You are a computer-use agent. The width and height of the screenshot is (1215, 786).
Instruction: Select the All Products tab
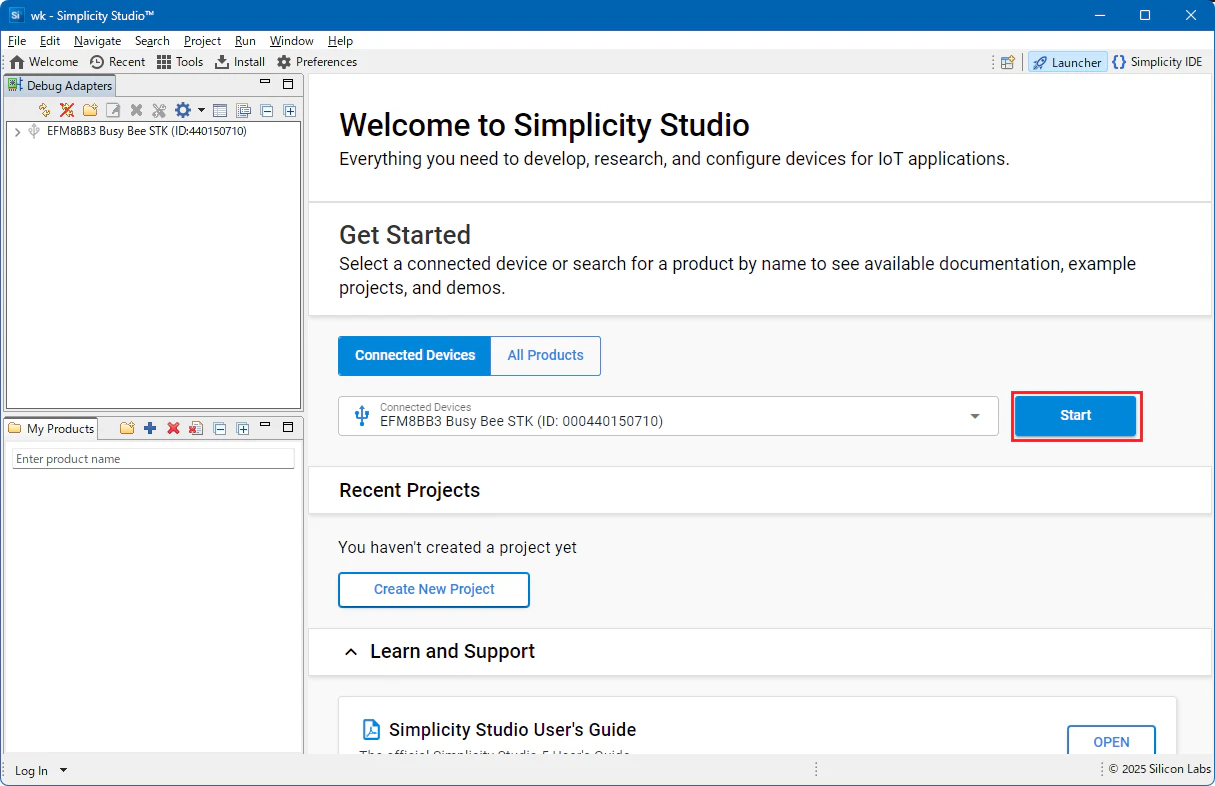545,356
